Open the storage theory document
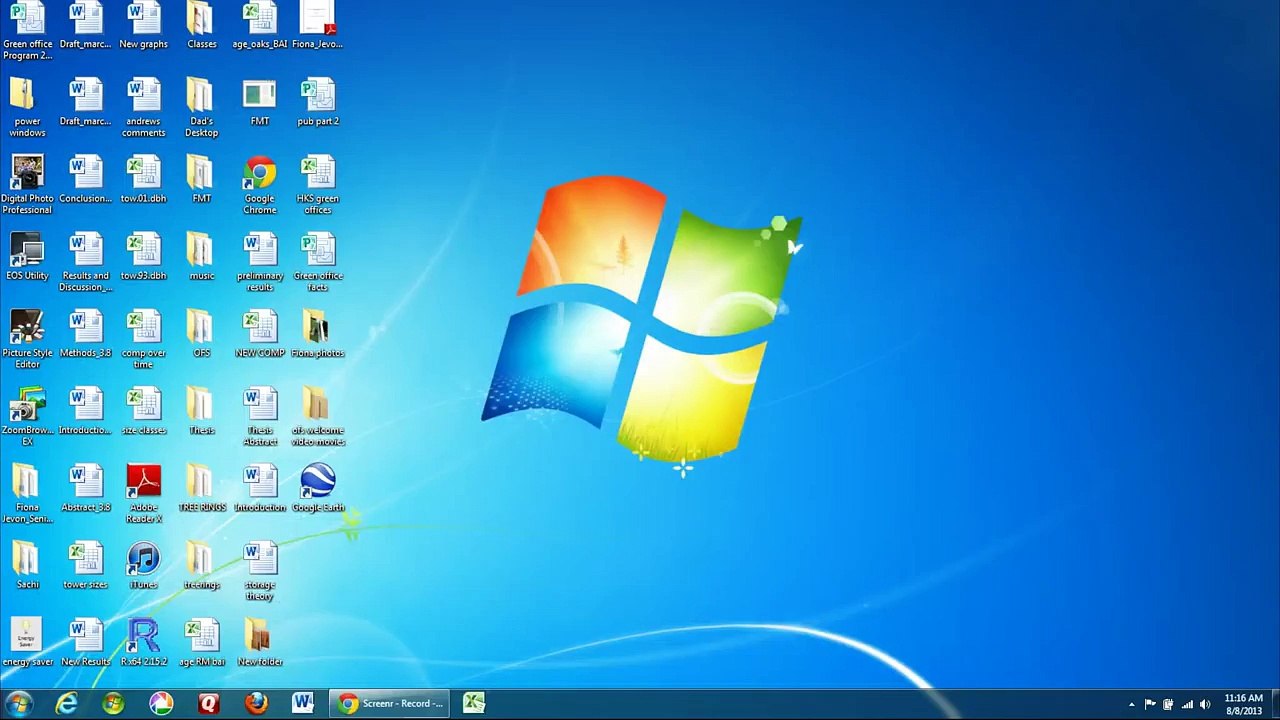This screenshot has width=1280, height=720. [x=259, y=570]
